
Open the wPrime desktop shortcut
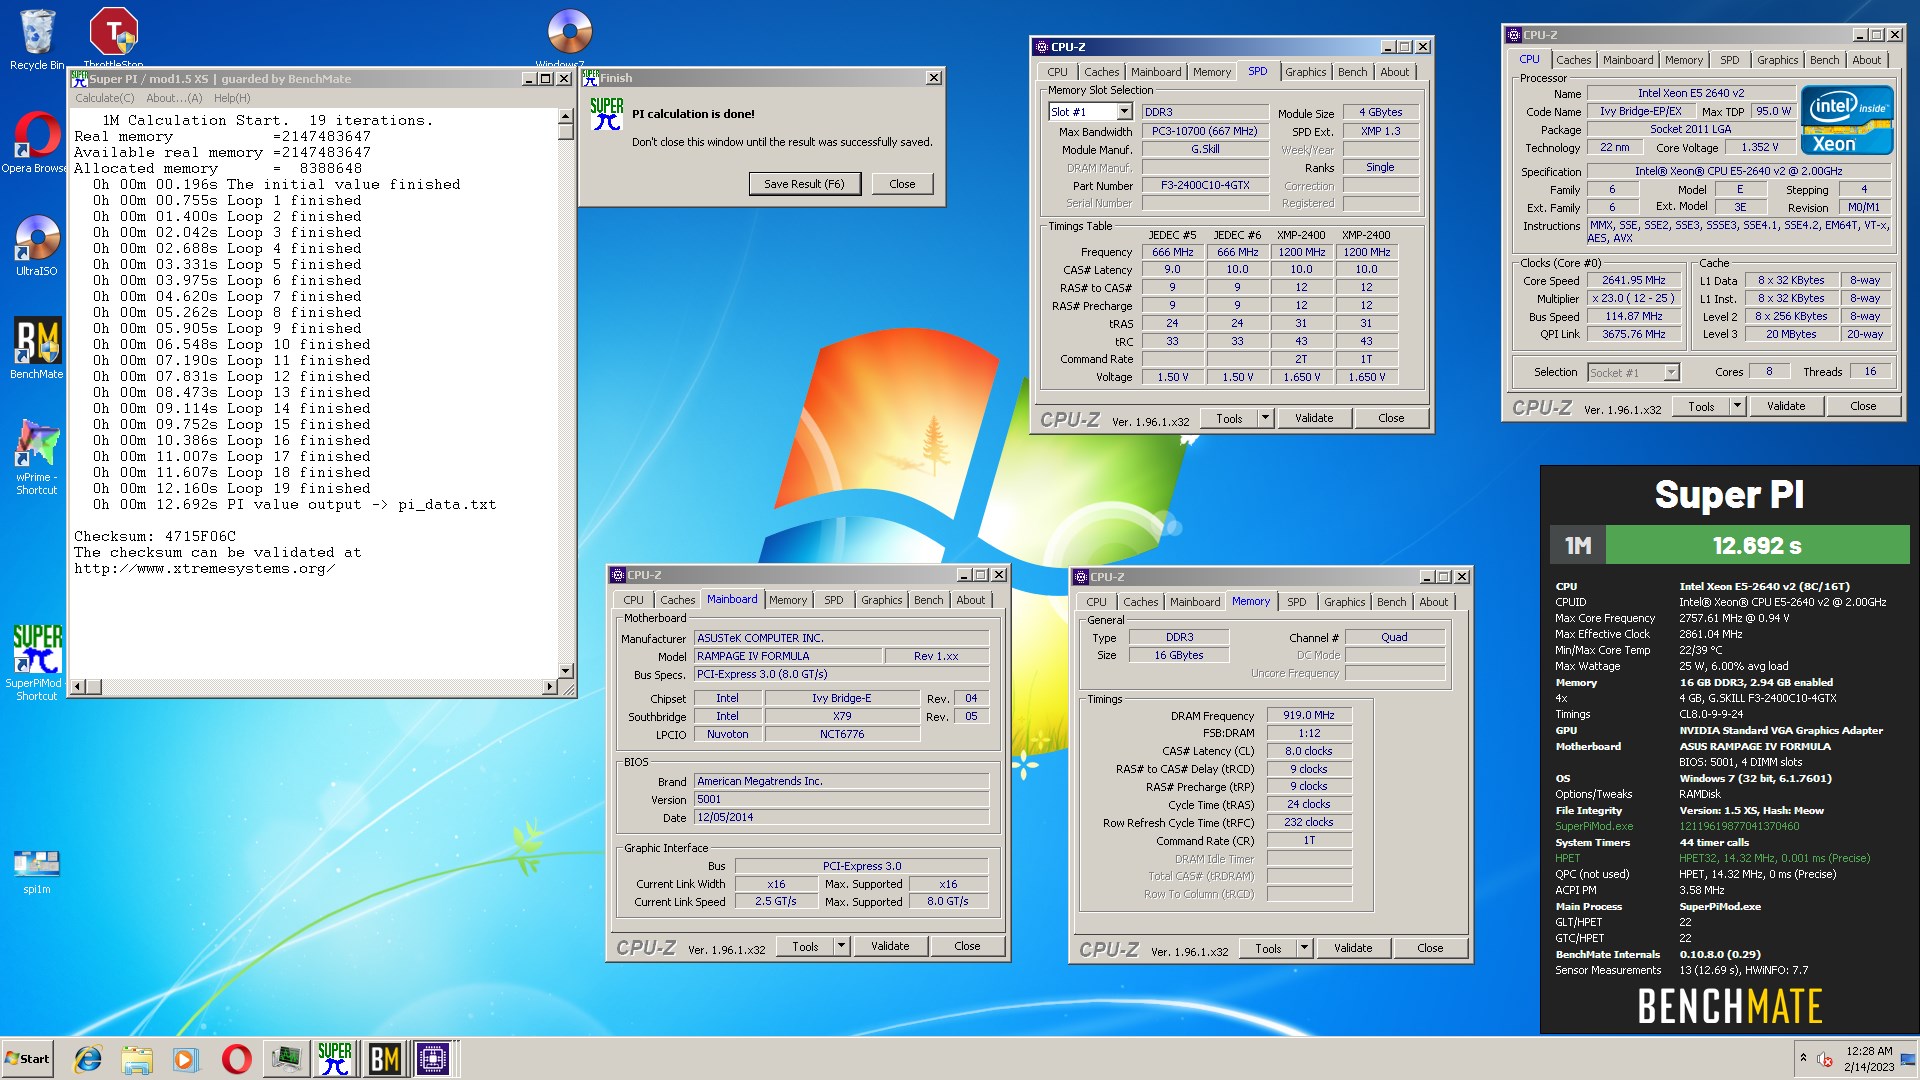[37, 457]
